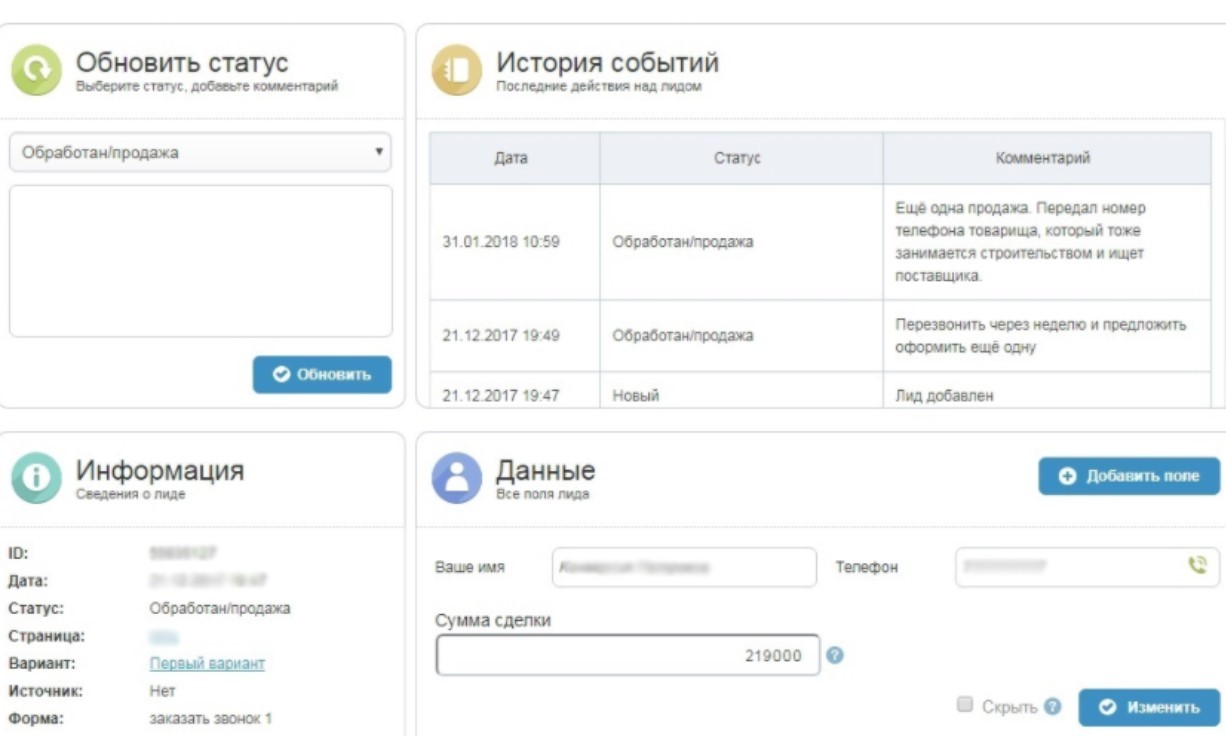Screen dimensions: 1226x736
Task: Open the Обработан/продажа status dropdown
Action: click(200, 153)
